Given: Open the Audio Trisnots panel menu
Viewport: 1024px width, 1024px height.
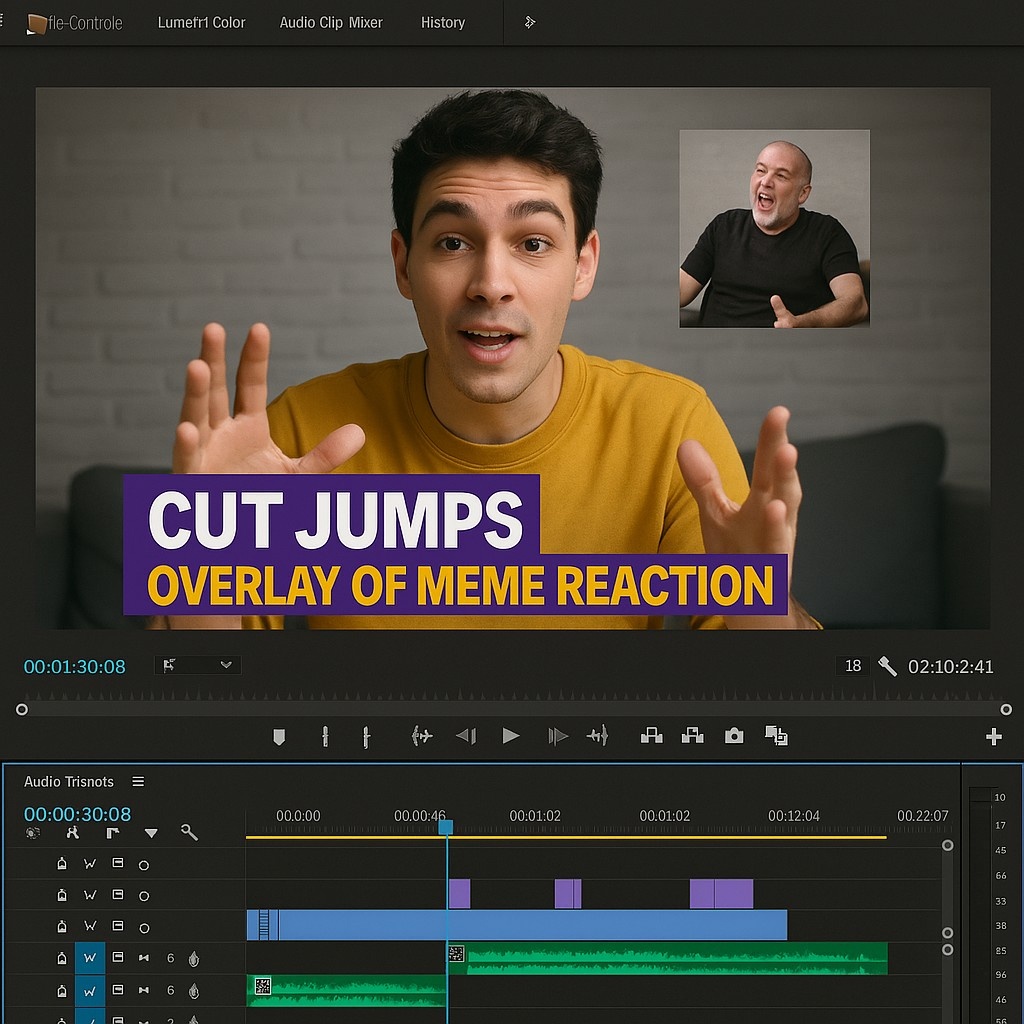Looking at the screenshot, I should click(x=138, y=782).
